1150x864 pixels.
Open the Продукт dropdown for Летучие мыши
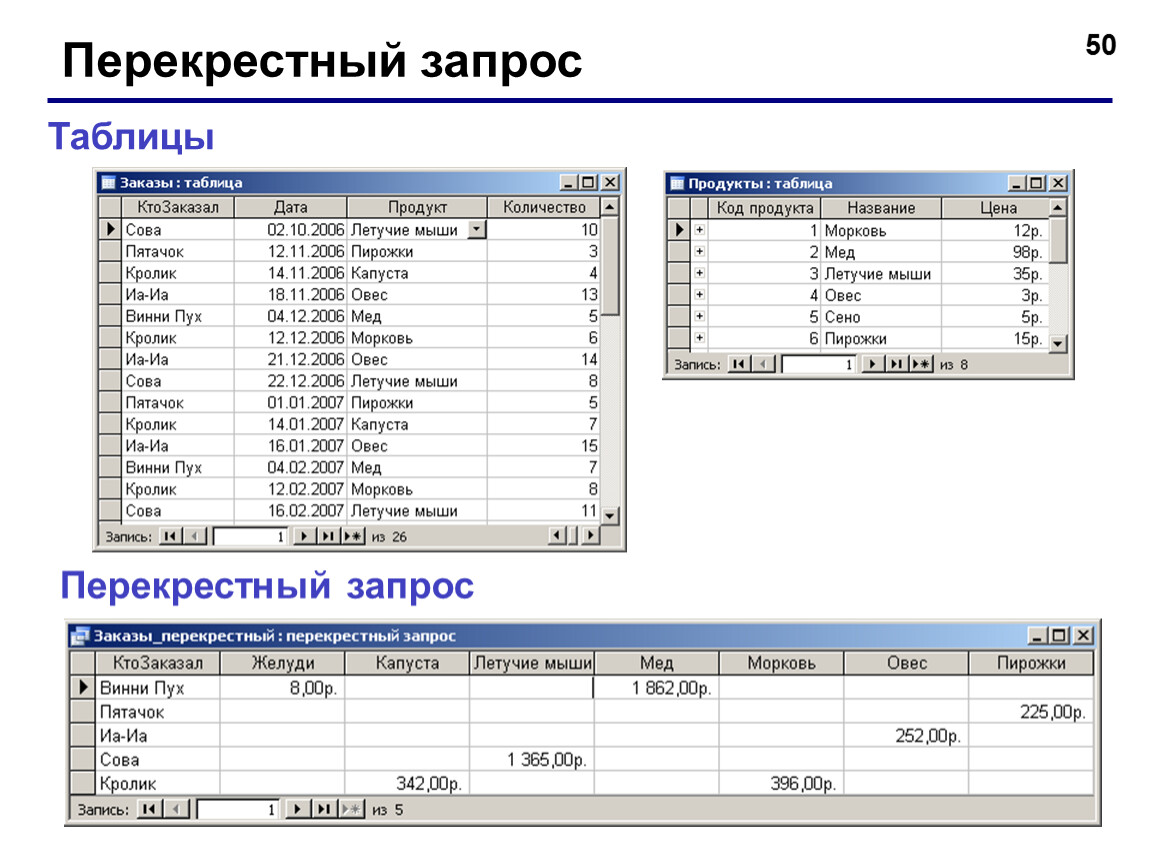(x=477, y=230)
